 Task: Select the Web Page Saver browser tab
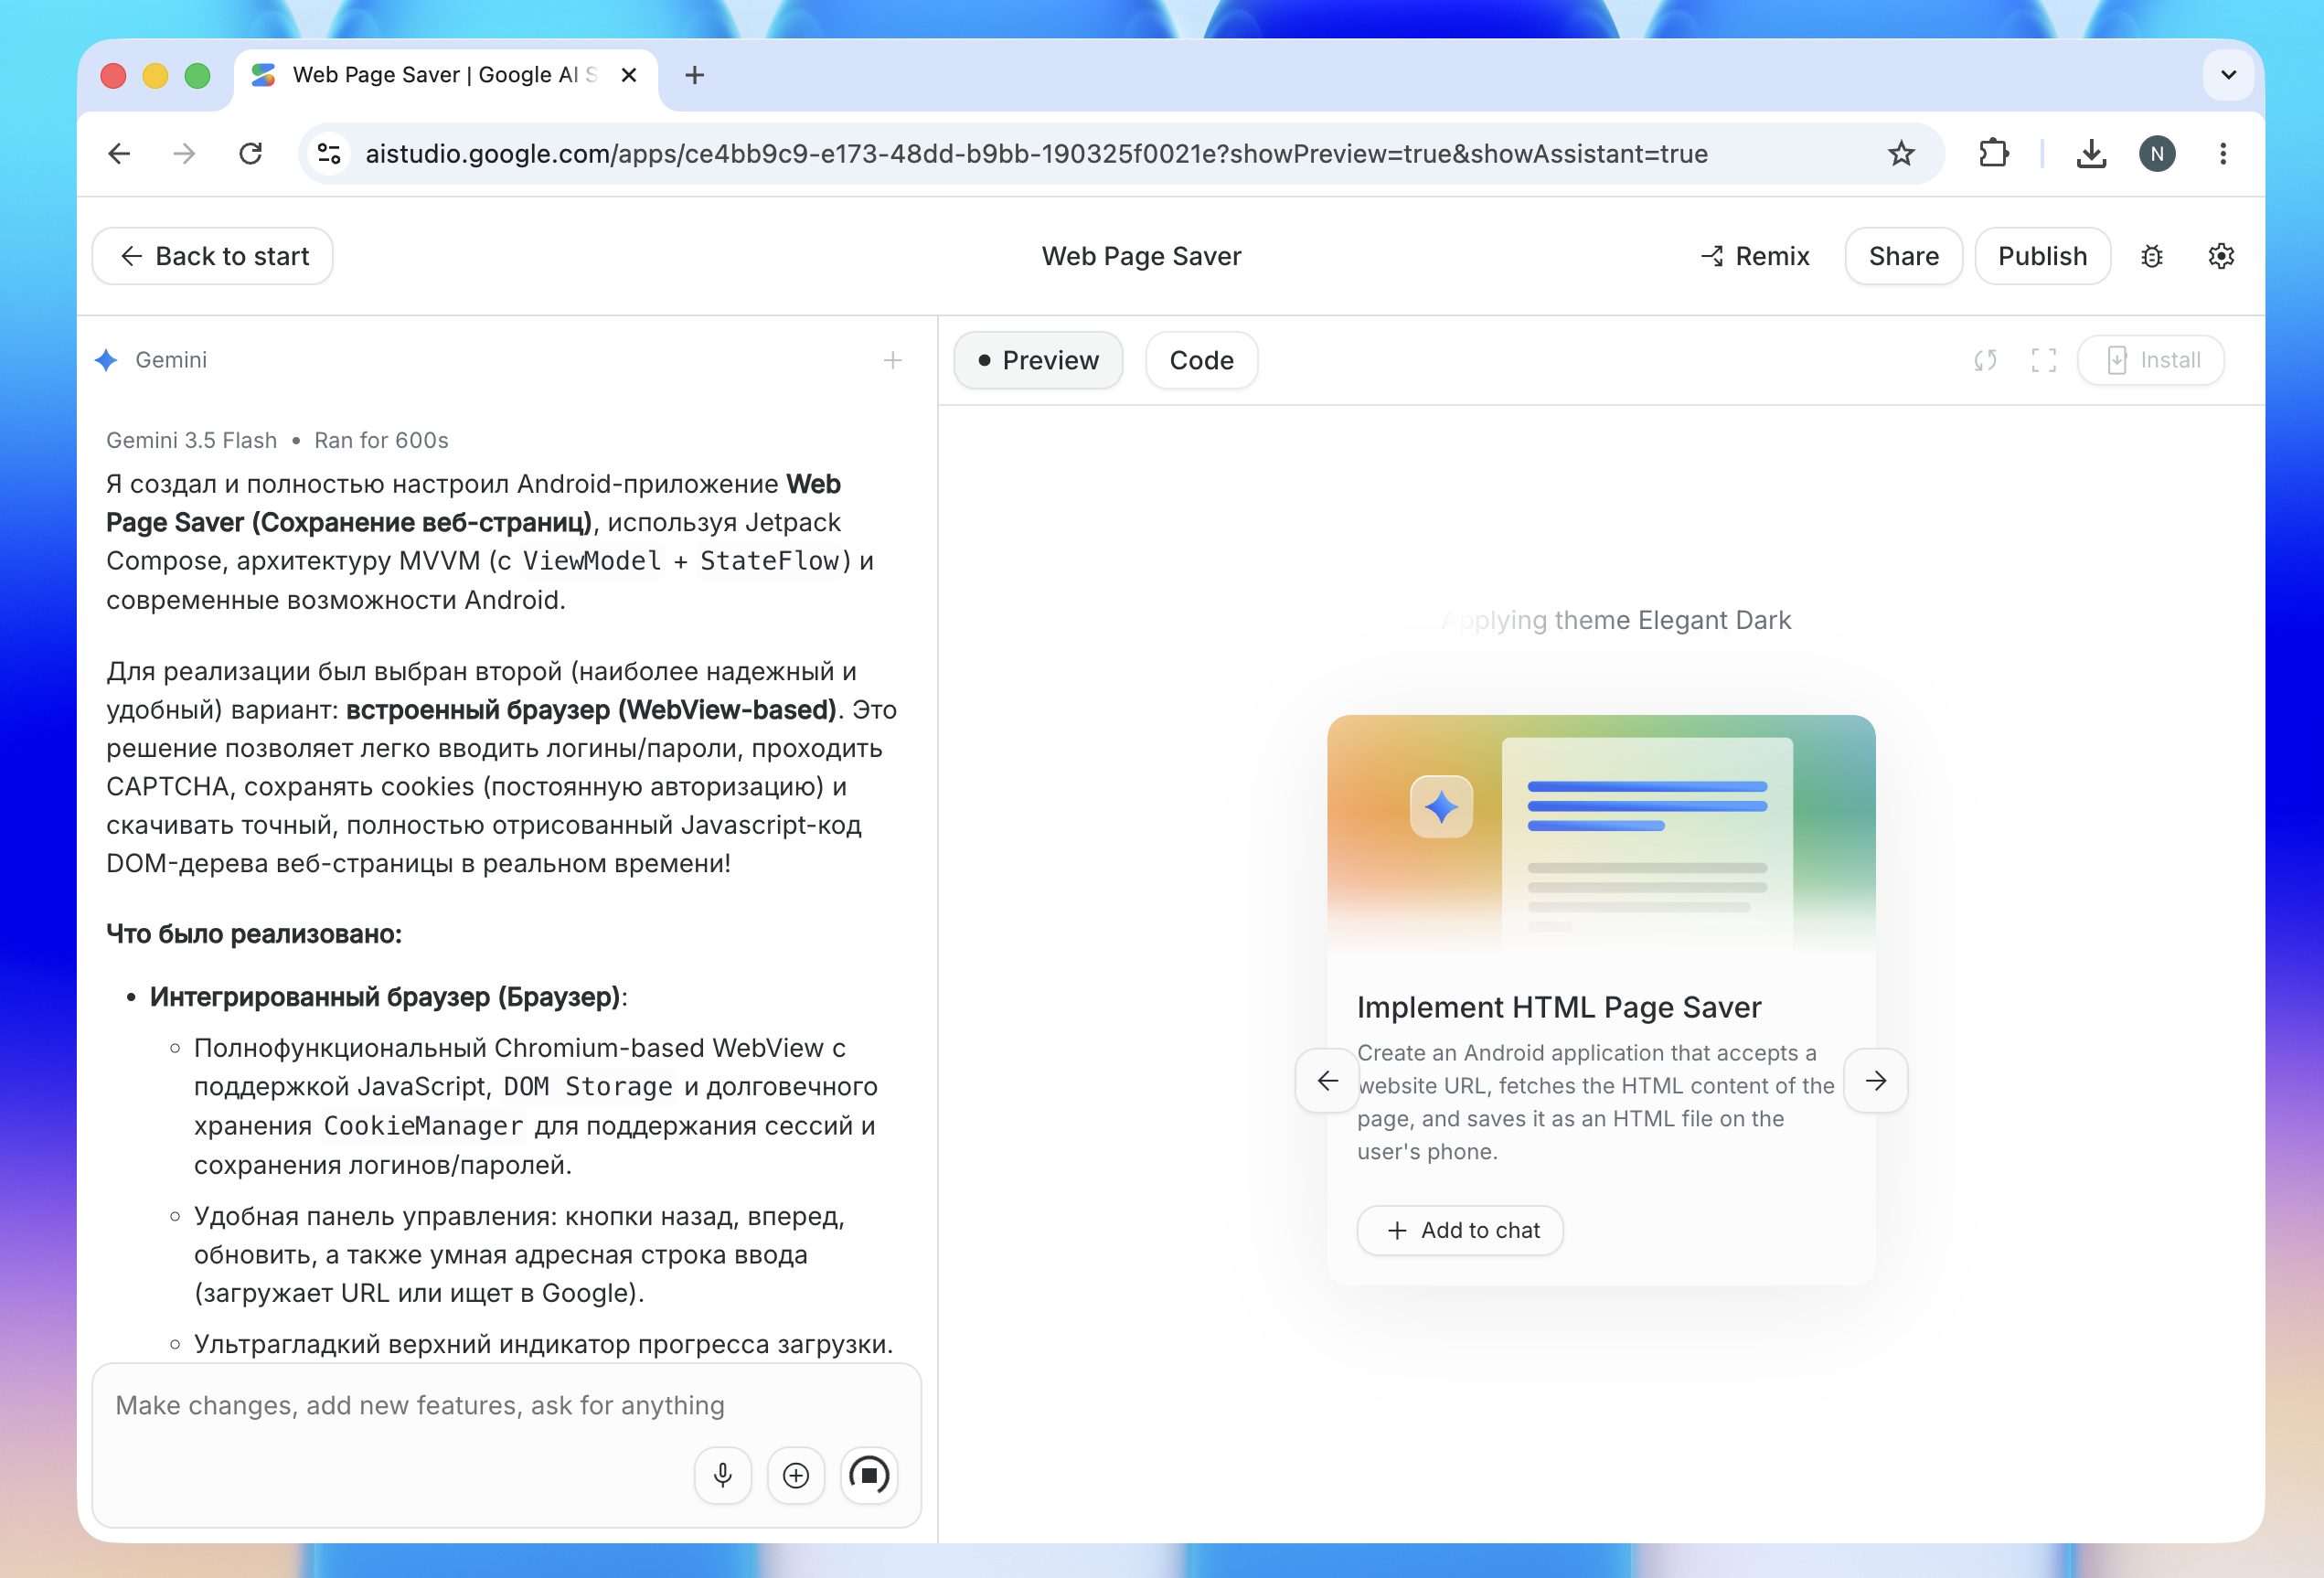(446, 75)
